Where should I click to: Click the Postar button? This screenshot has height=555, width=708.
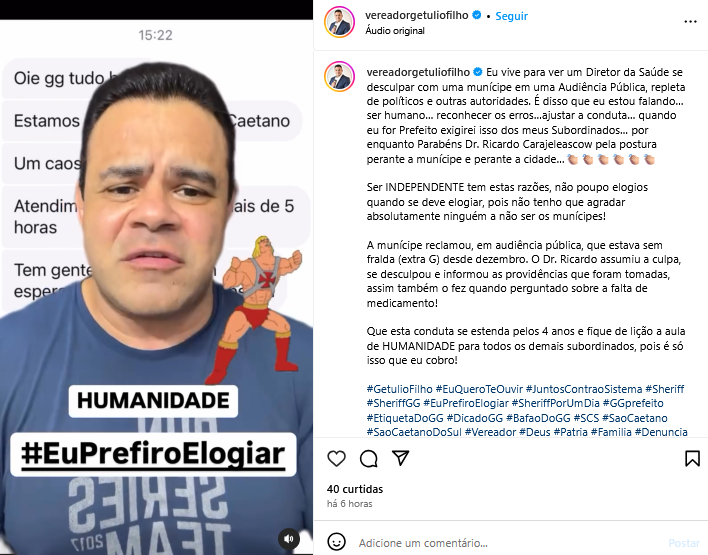(x=684, y=543)
